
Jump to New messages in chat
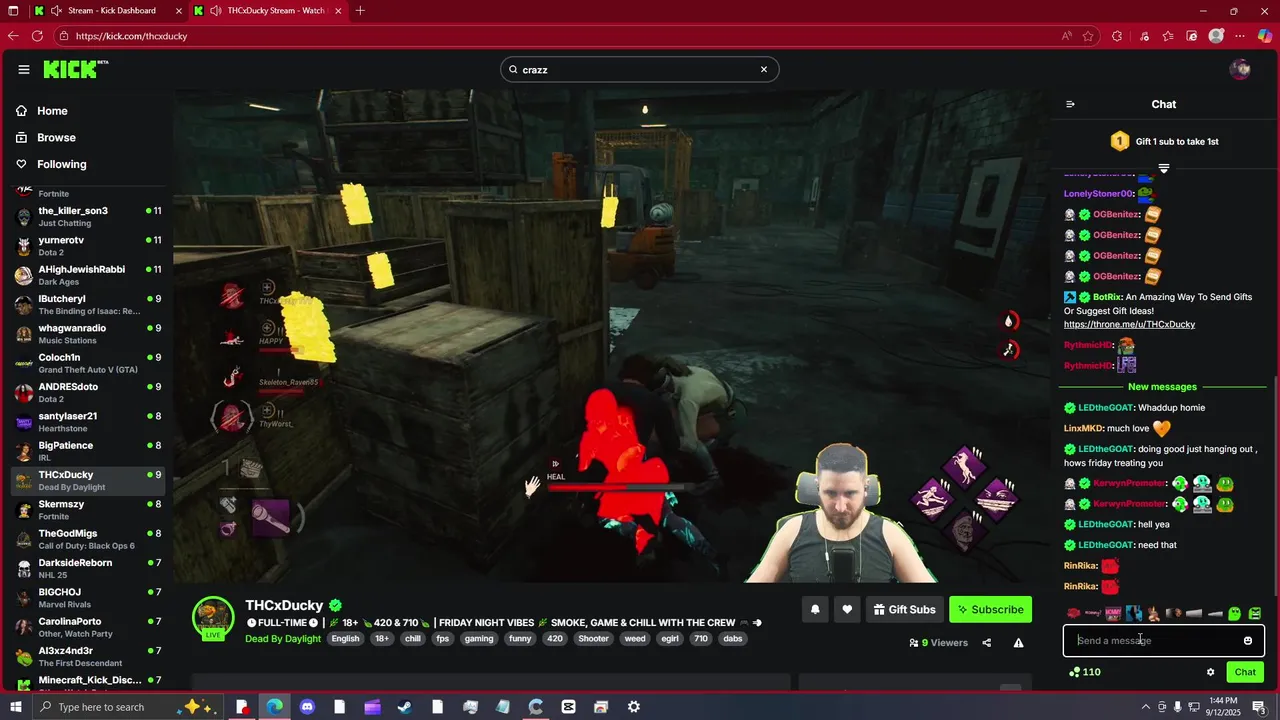coord(1162,387)
